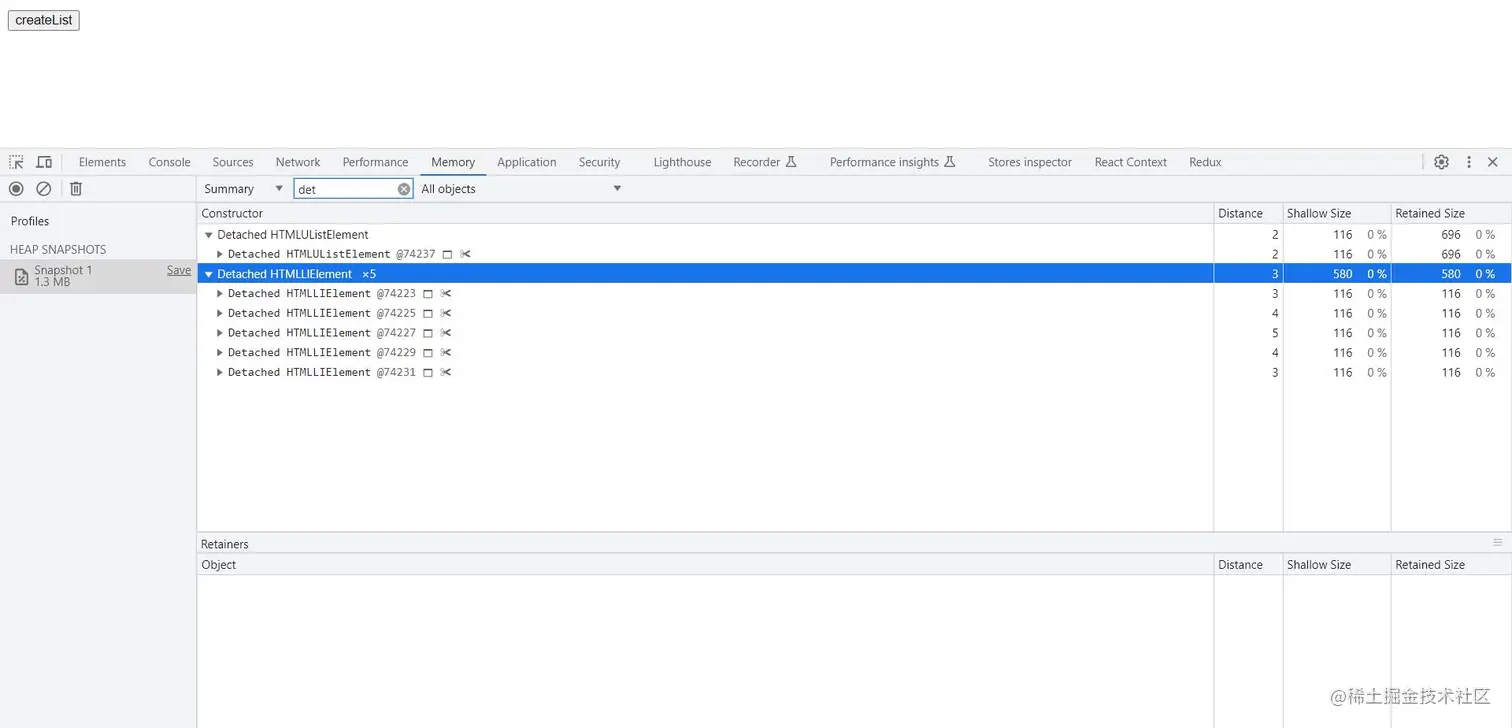Viewport: 1512px width, 728px height.
Task: Clear the class filter text
Action: click(404, 189)
